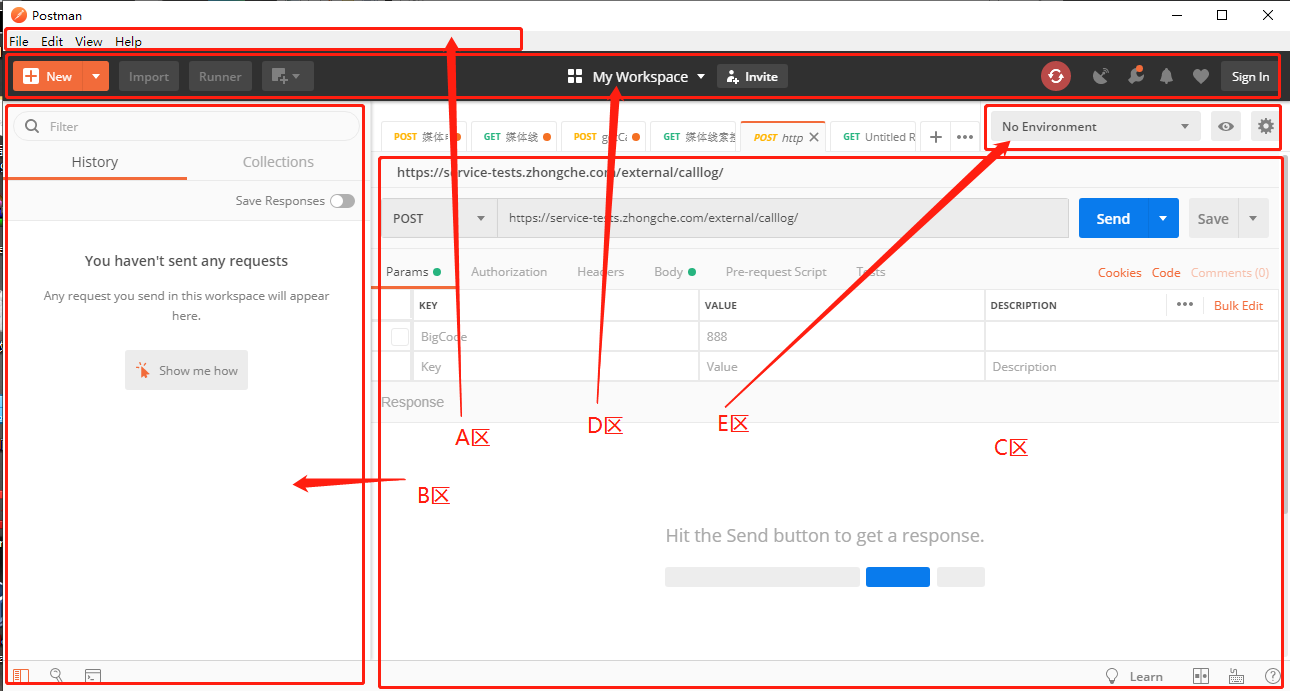Toggle sidebar icon in bottom status bar

click(21, 676)
